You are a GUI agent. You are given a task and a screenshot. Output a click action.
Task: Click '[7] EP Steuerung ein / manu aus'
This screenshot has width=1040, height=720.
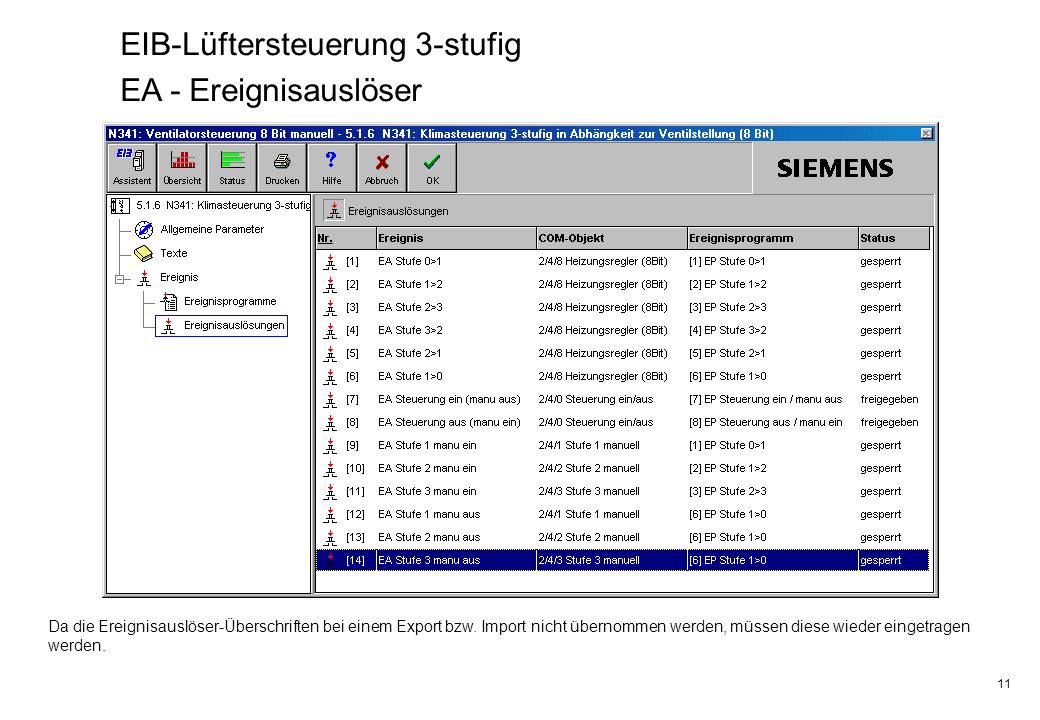tap(765, 399)
